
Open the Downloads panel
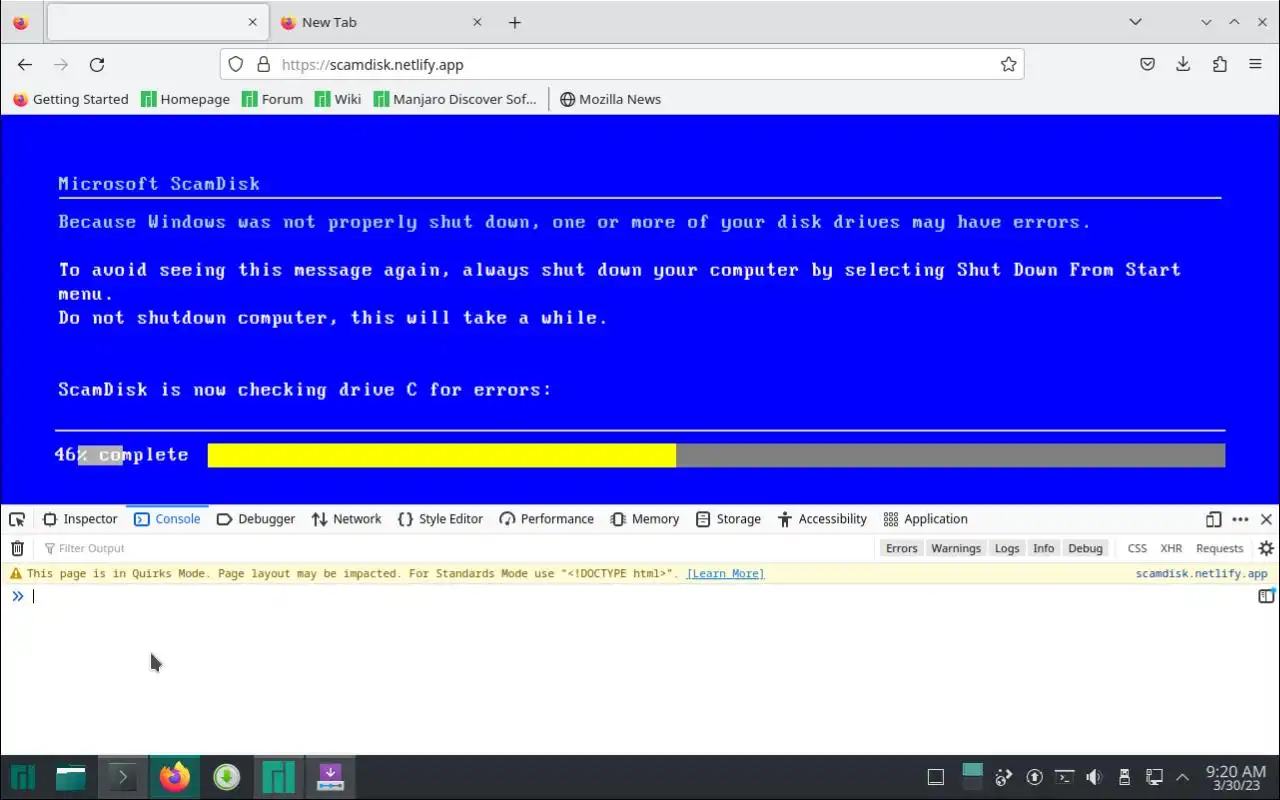1183,64
